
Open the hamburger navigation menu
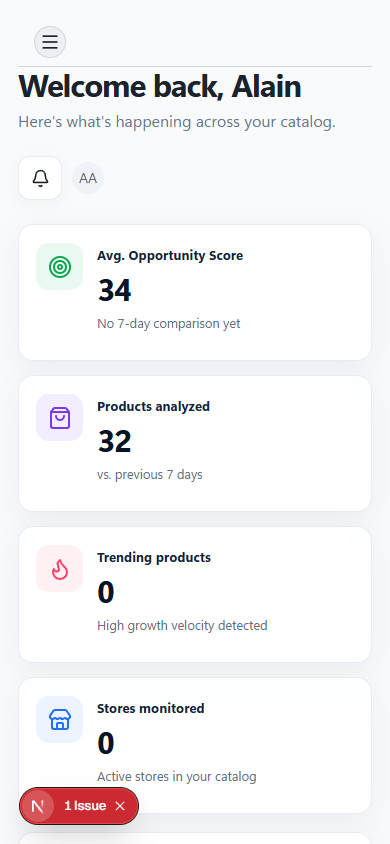50,42
